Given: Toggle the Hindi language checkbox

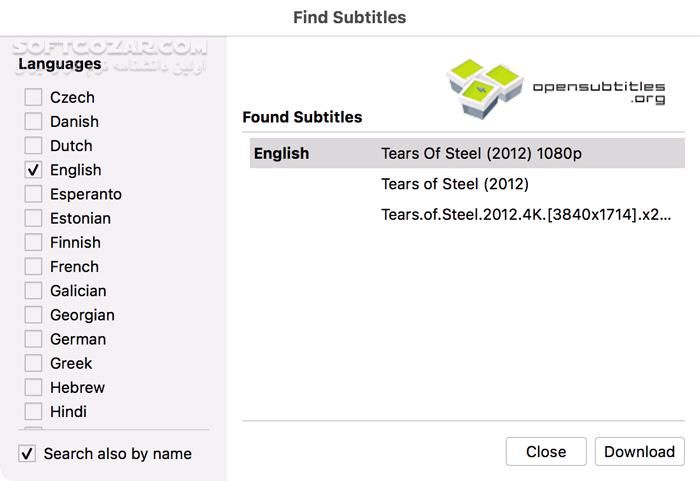Looking at the screenshot, I should coord(34,411).
